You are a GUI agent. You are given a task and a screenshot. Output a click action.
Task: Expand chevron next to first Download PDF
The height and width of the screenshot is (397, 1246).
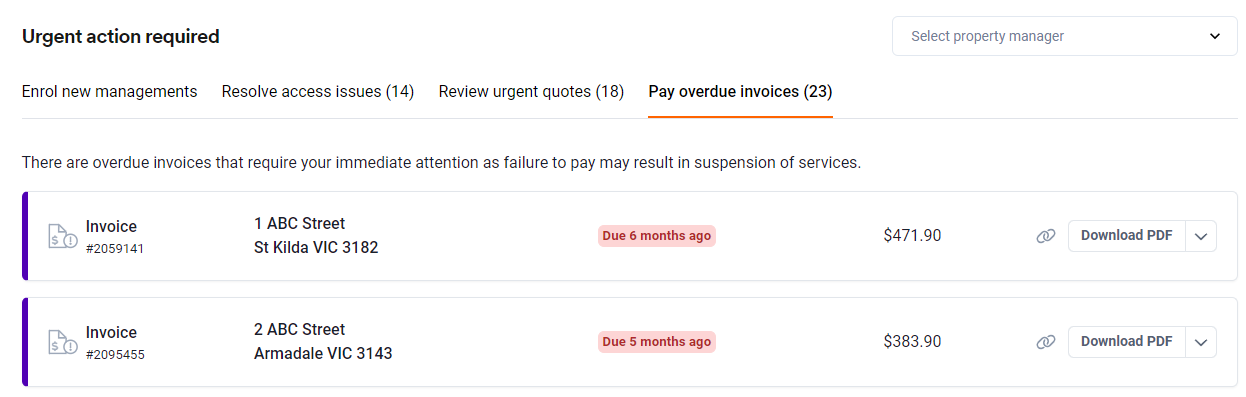pyautogui.click(x=1201, y=236)
